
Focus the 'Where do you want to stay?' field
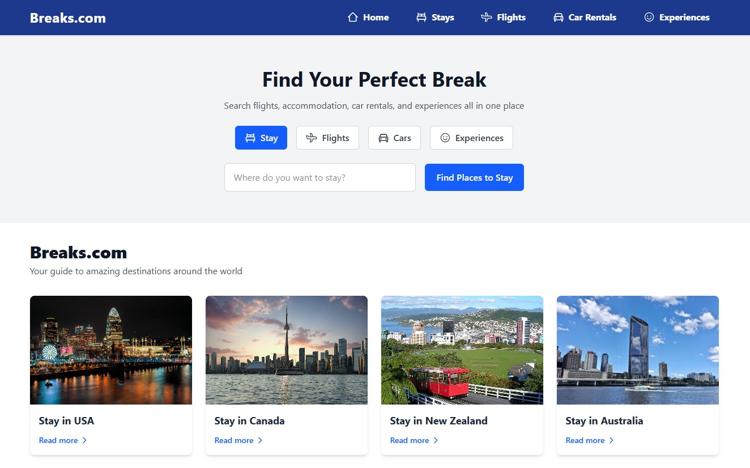coord(319,178)
